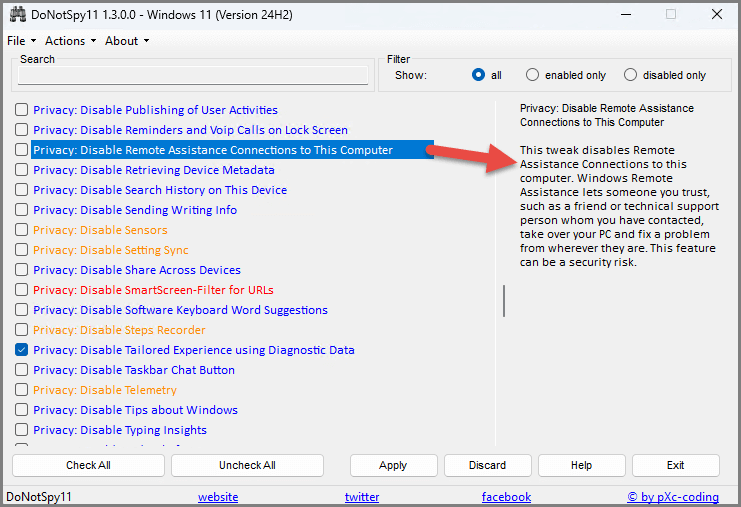Click into the Search text field

tap(193, 76)
